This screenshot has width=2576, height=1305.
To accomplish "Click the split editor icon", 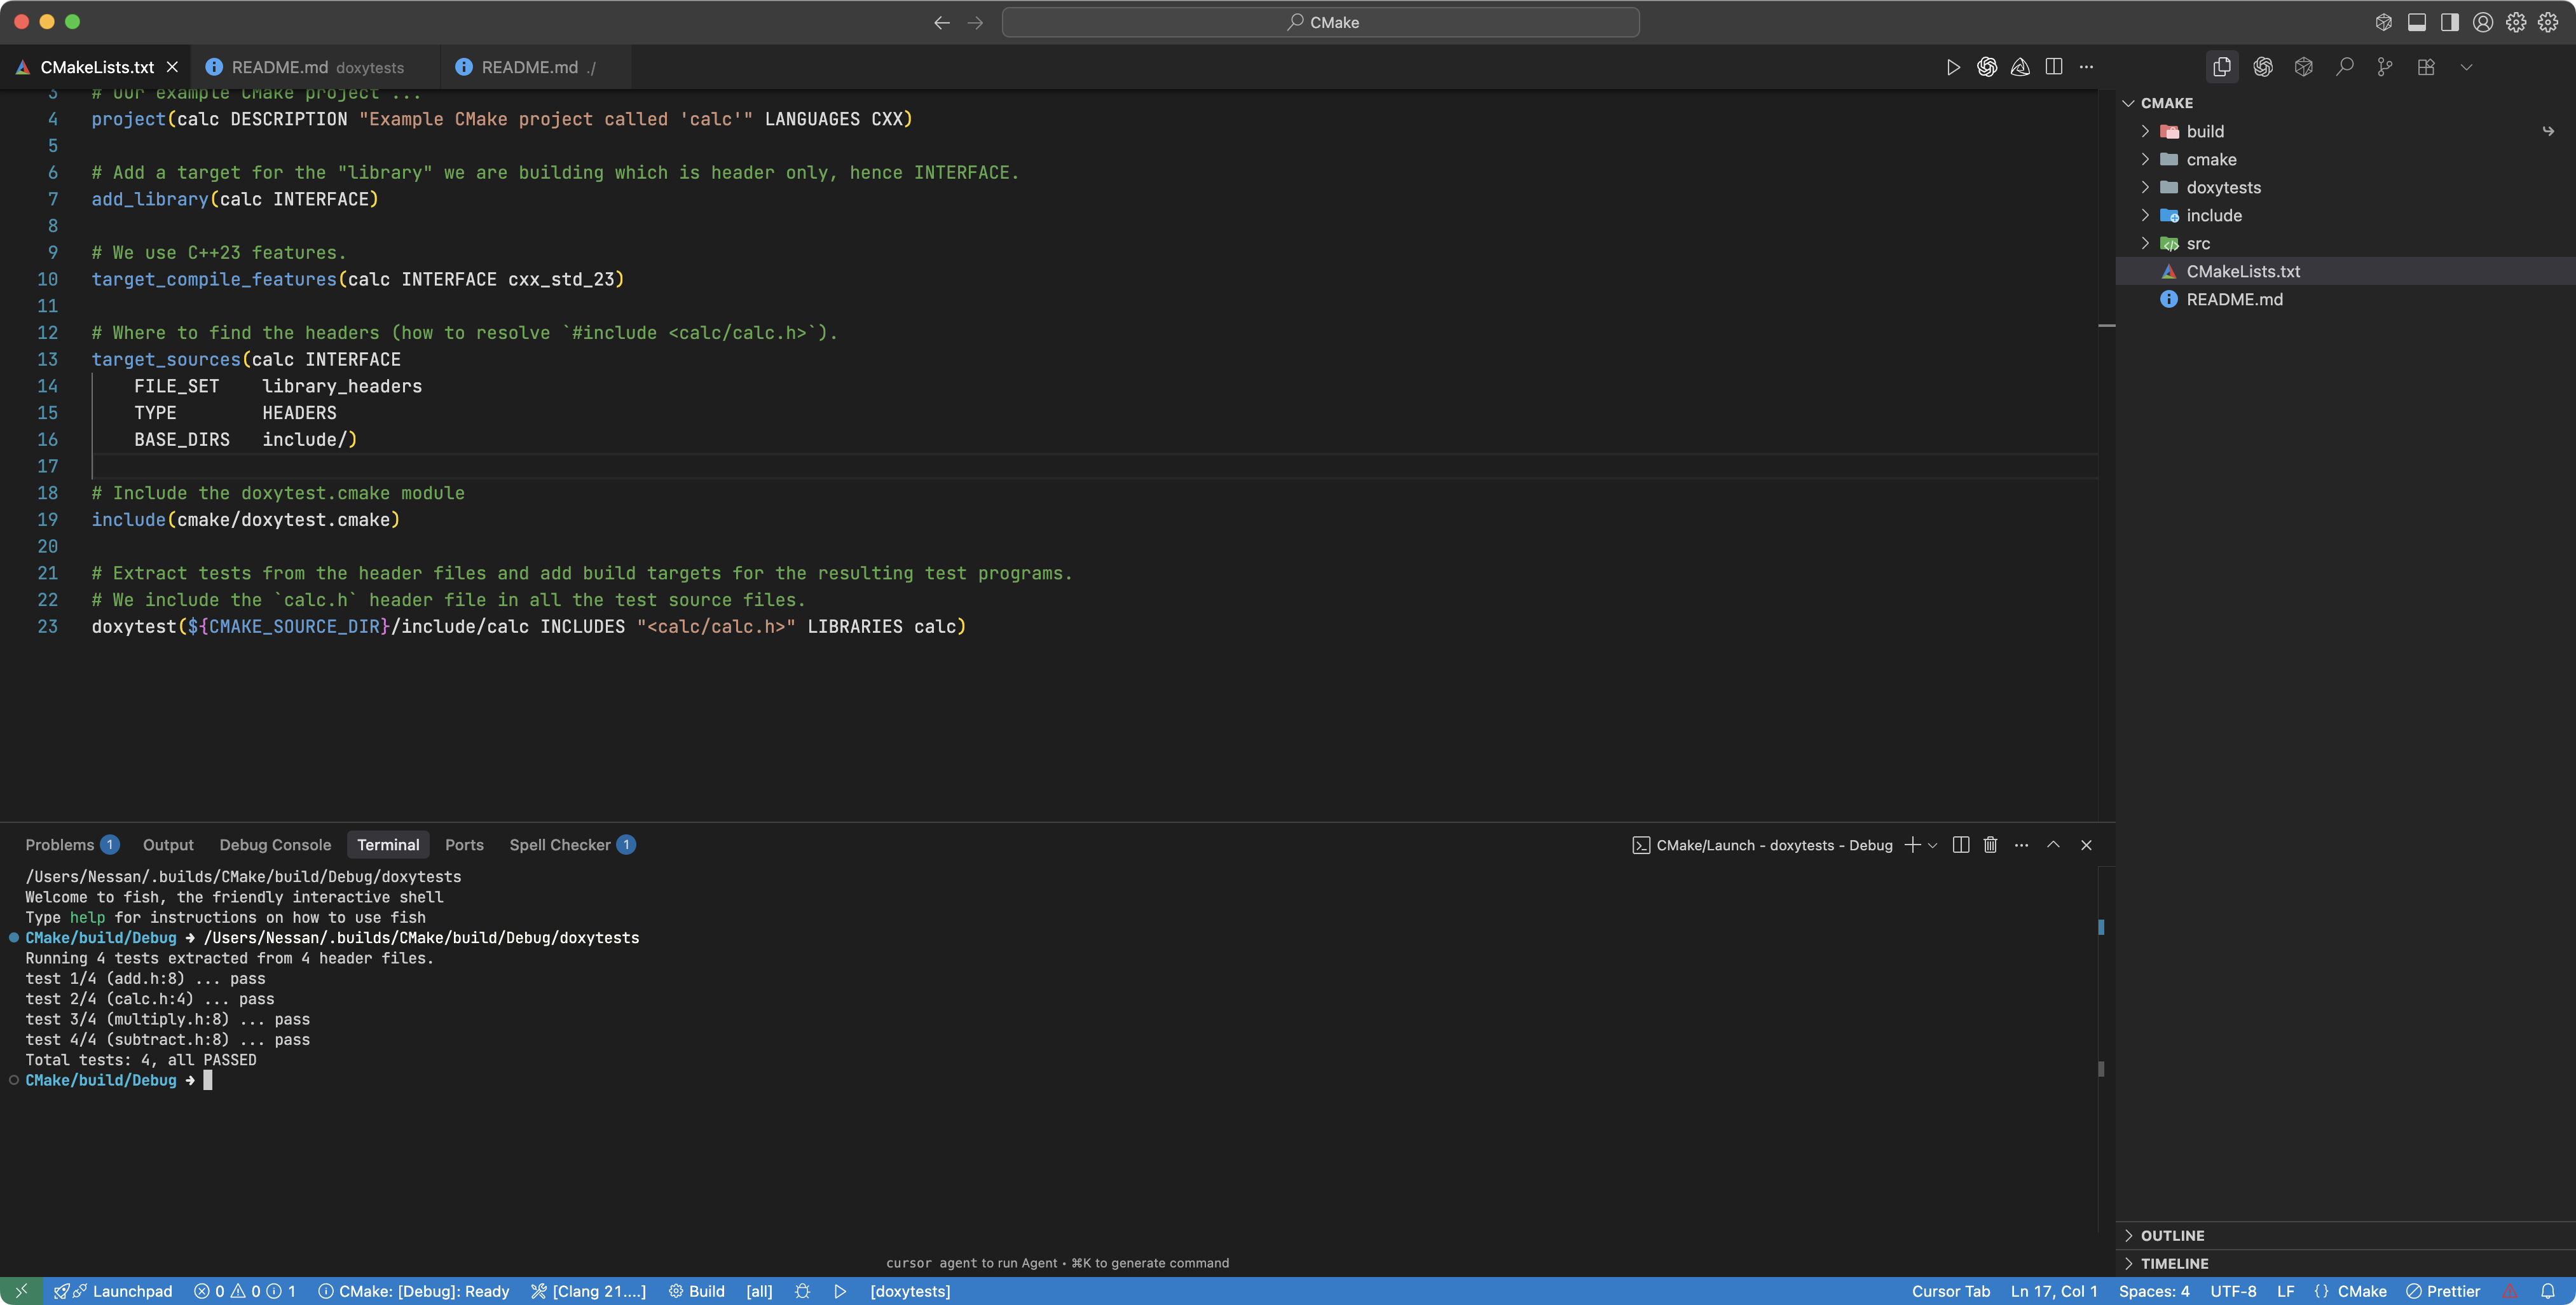I will [2053, 67].
